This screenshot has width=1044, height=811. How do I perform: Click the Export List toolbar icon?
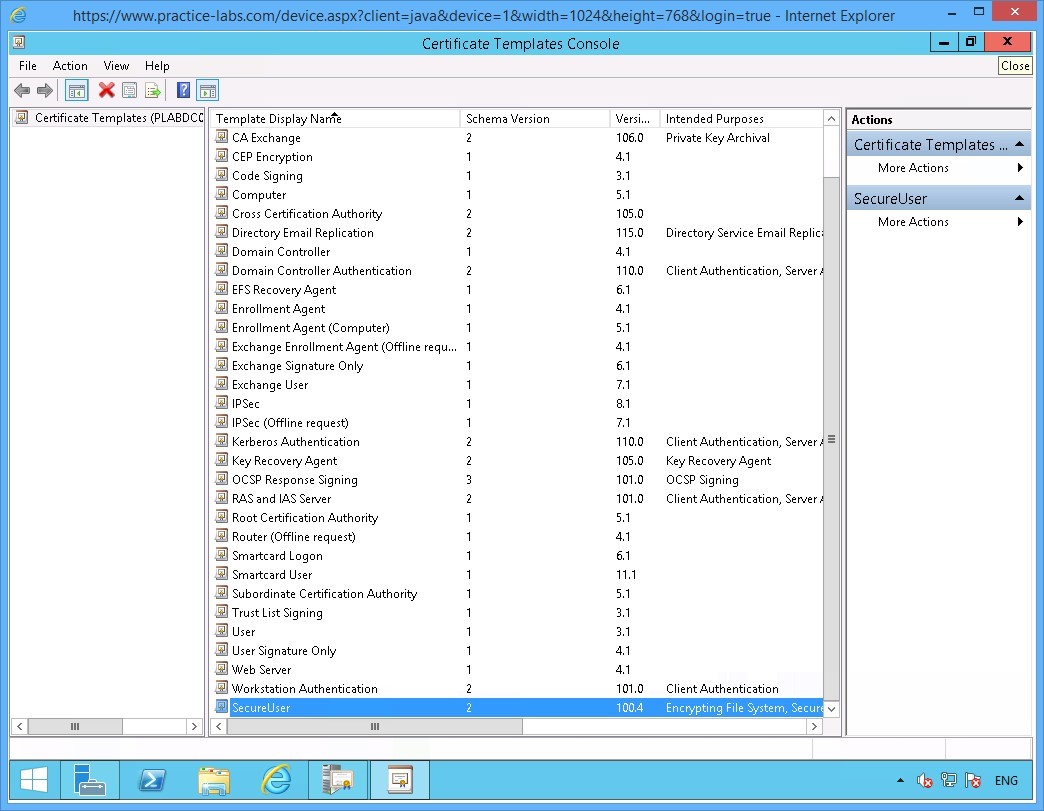[152, 90]
